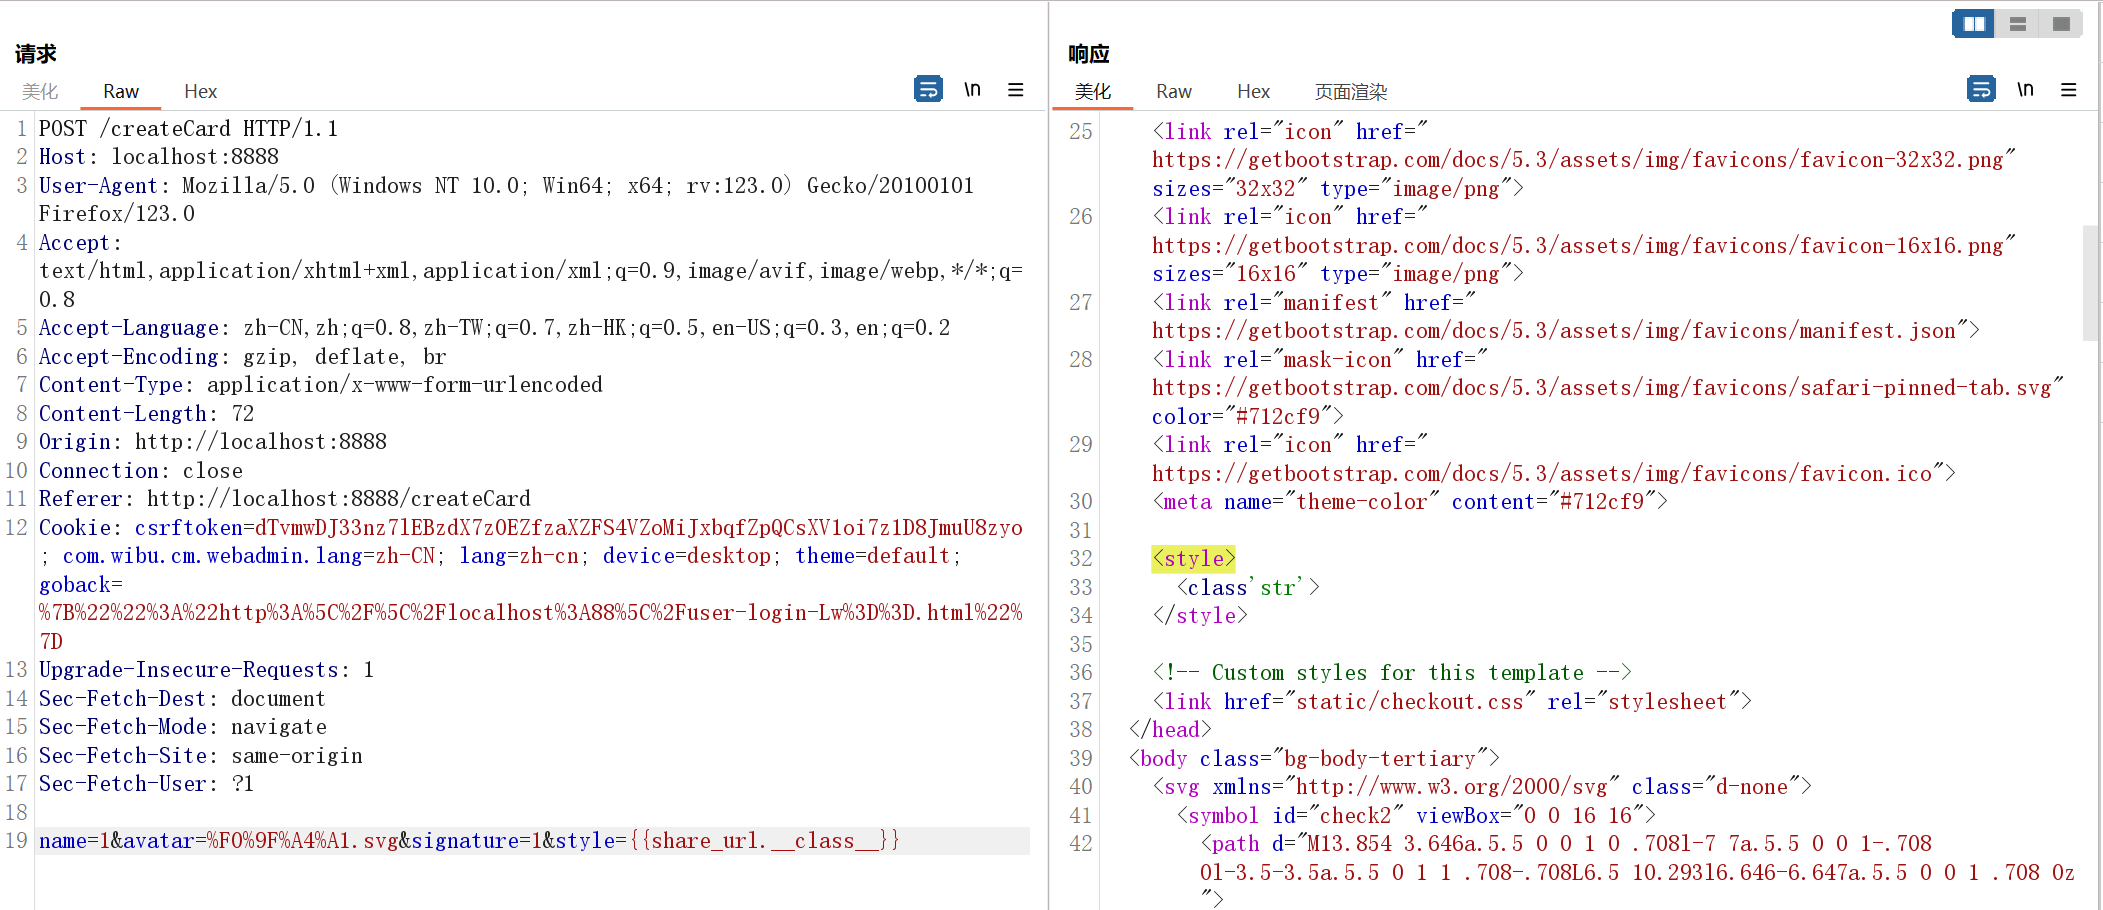The height and width of the screenshot is (910, 2103).
Task: Click the 'Accept-Encoding: gzip, deflate, br' line
Action: (x=243, y=356)
